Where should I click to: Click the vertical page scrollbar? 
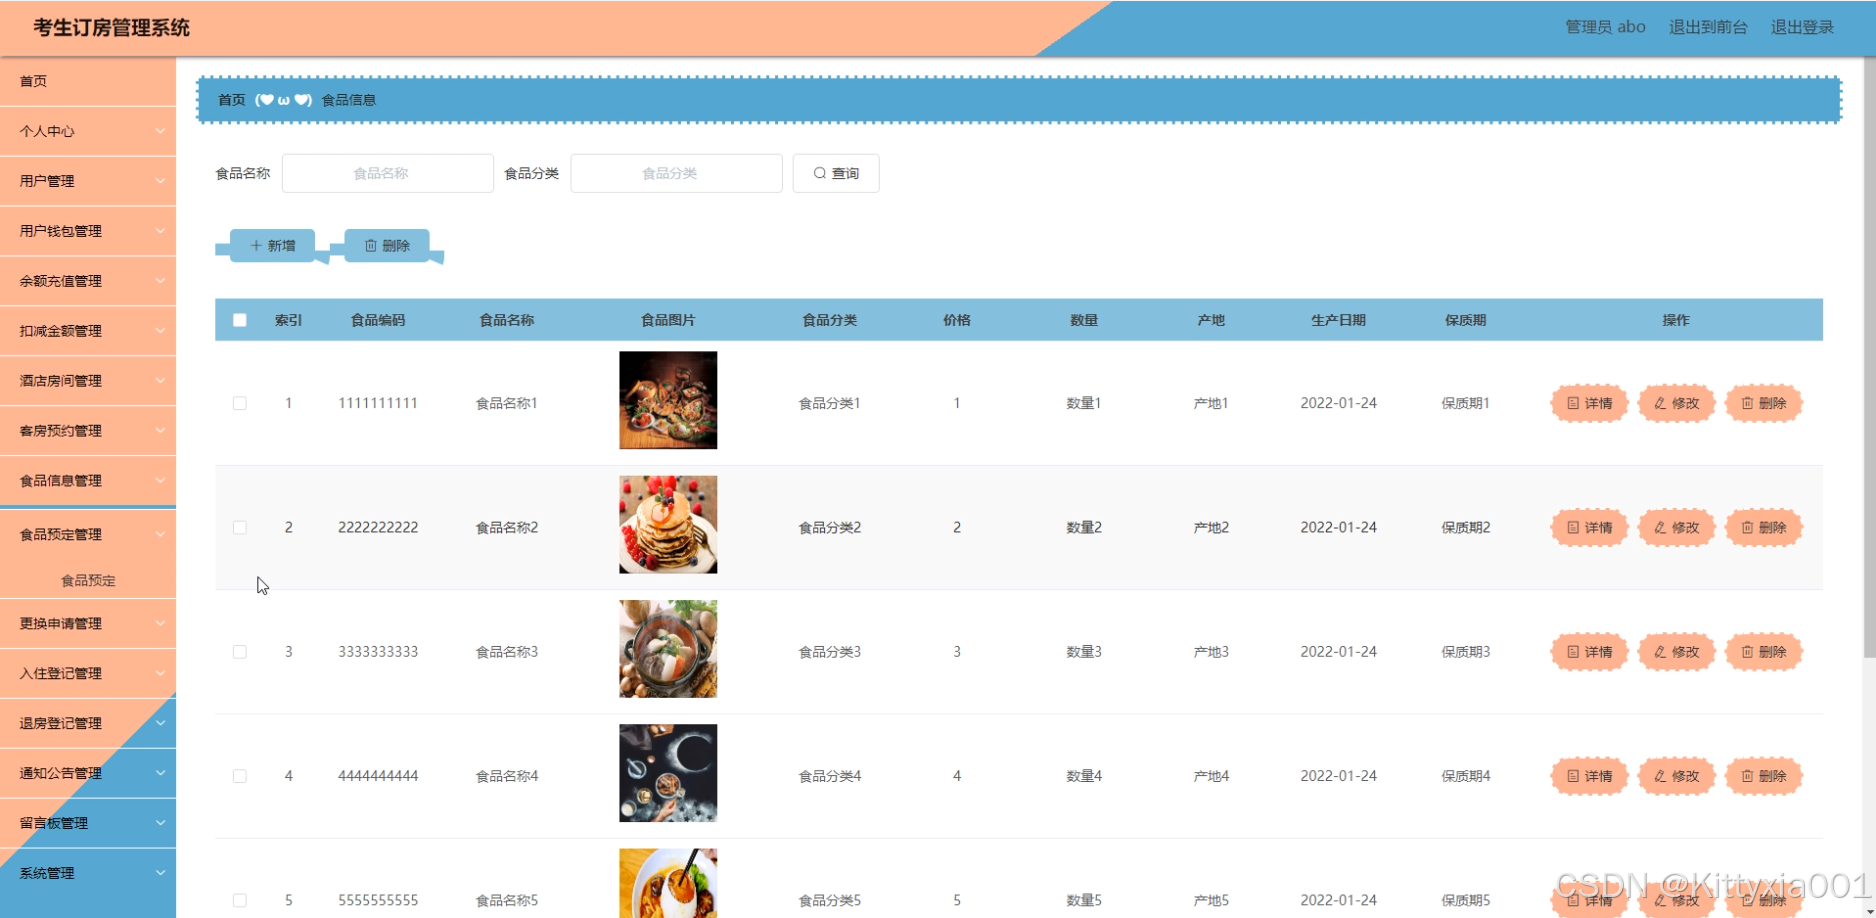tap(1869, 358)
